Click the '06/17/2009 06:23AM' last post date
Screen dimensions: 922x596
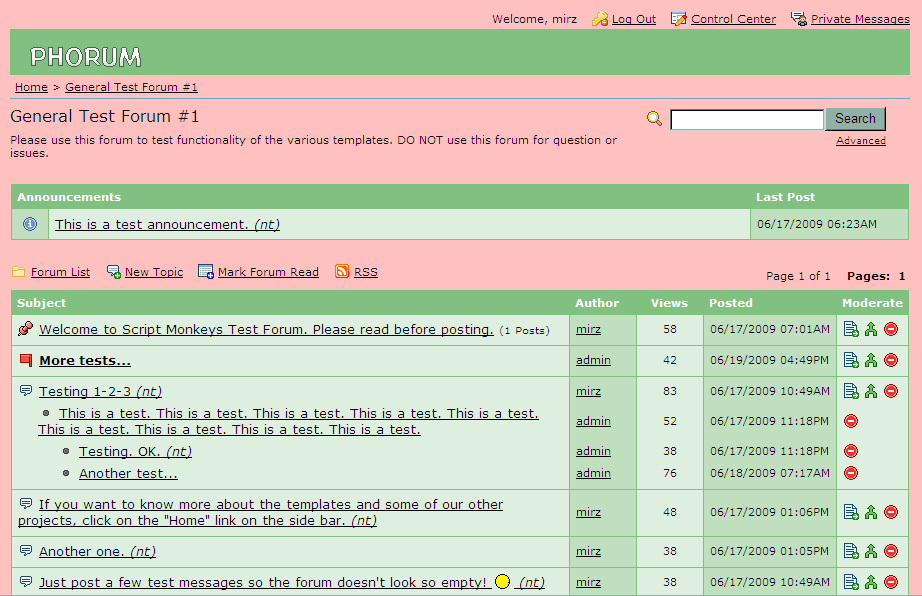point(817,224)
